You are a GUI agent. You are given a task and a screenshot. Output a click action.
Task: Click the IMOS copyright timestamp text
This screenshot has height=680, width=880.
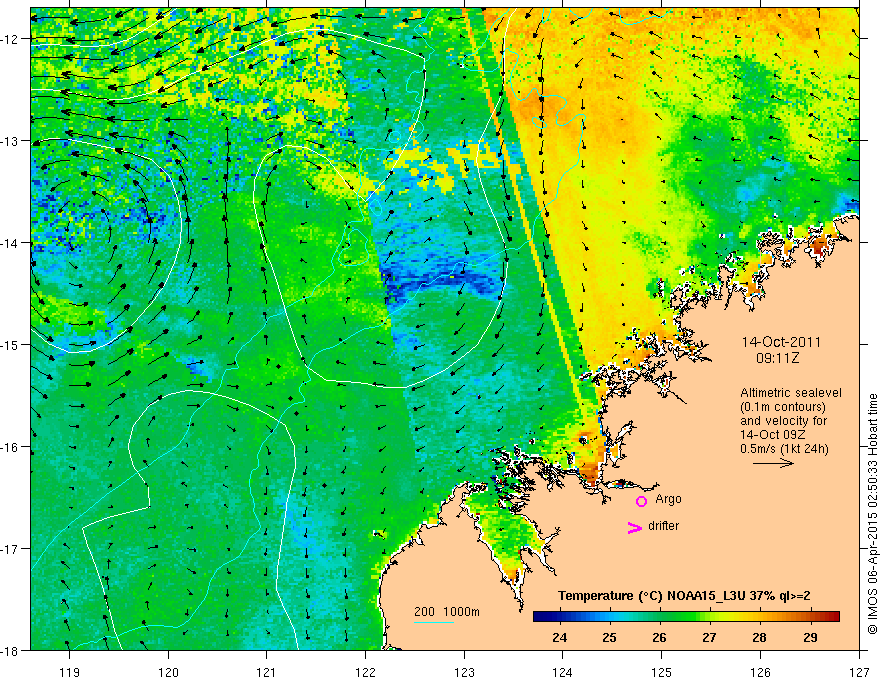872,514
